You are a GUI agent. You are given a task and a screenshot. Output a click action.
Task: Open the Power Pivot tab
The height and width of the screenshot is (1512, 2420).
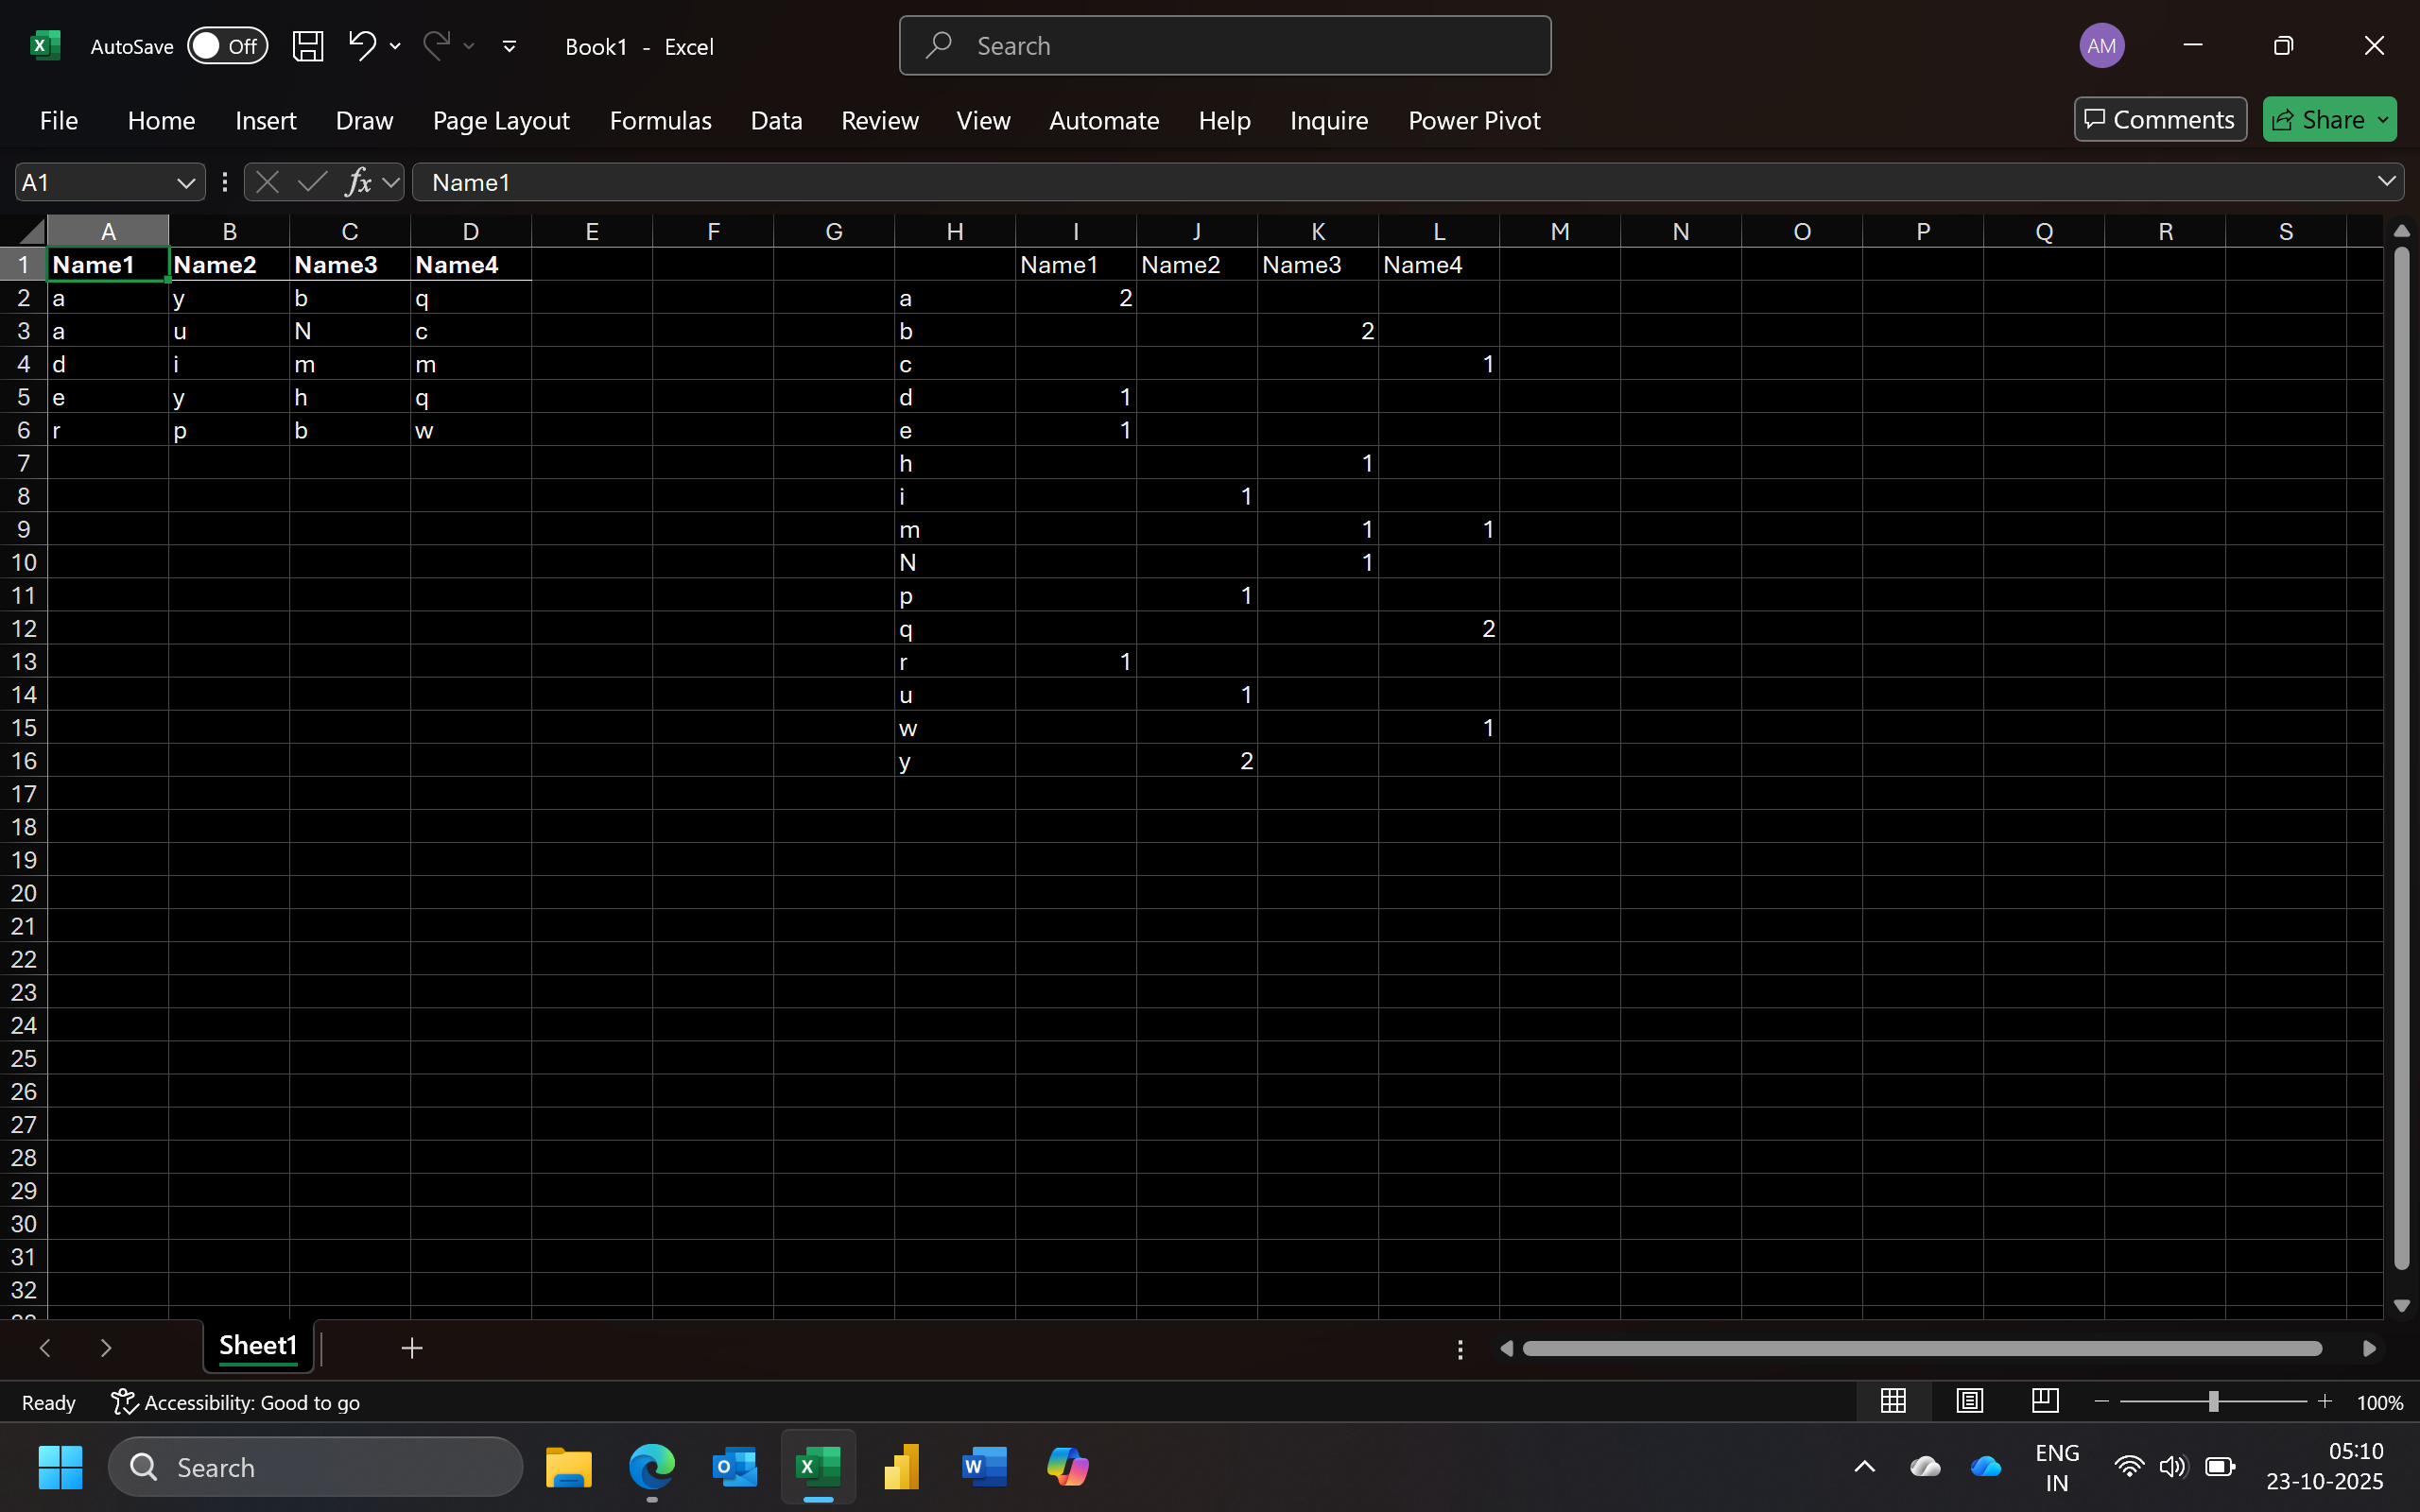pyautogui.click(x=1473, y=121)
